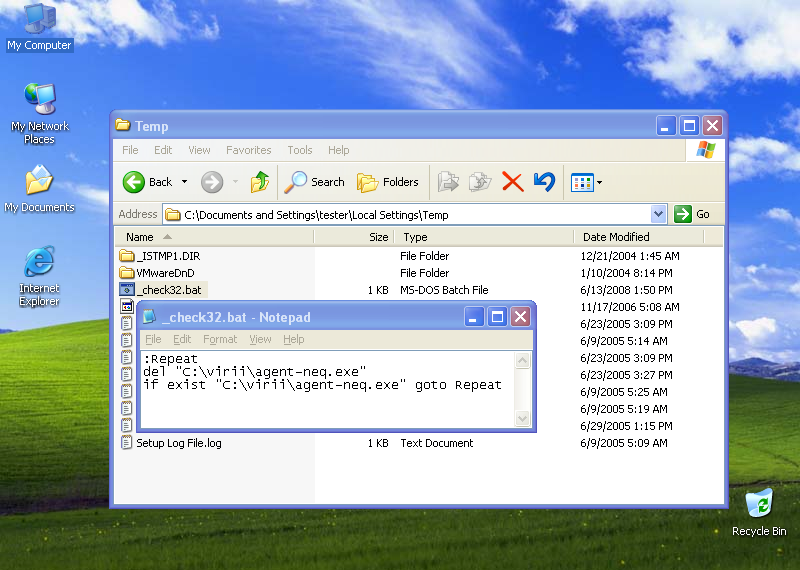800x570 pixels.
Task: Click the _check32.bat file name
Action: pos(169,290)
